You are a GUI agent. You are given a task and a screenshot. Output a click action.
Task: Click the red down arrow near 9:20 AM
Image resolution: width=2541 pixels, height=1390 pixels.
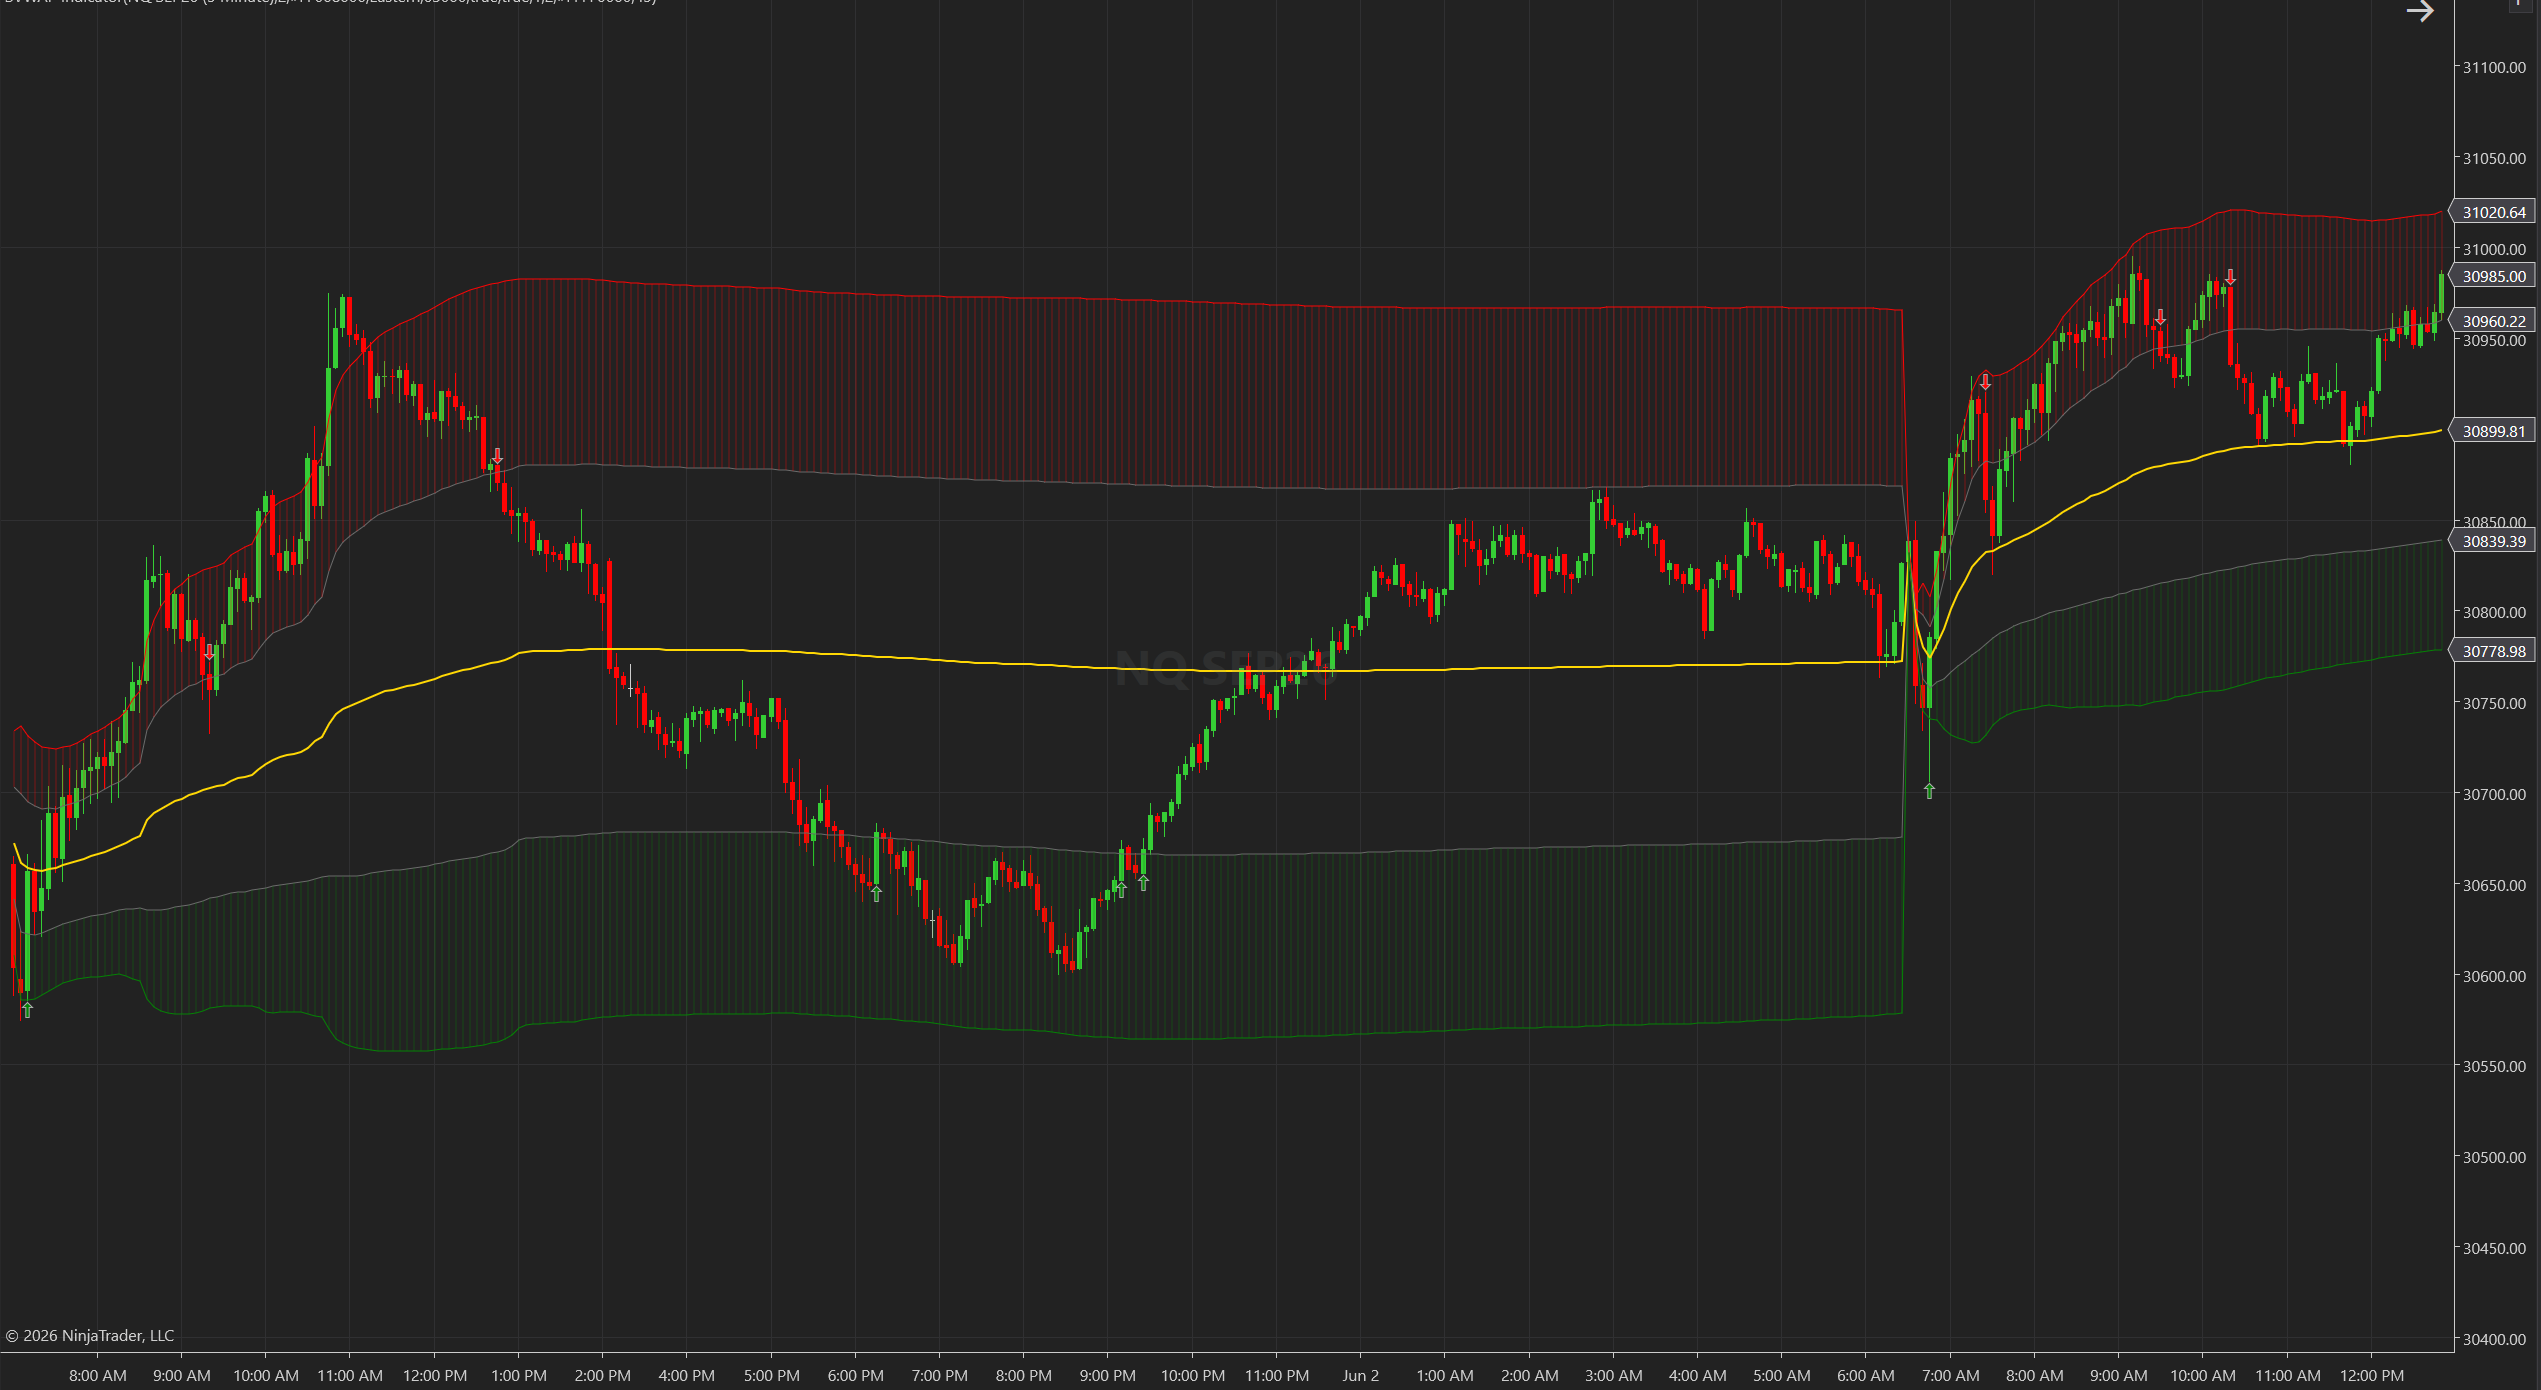[209, 652]
